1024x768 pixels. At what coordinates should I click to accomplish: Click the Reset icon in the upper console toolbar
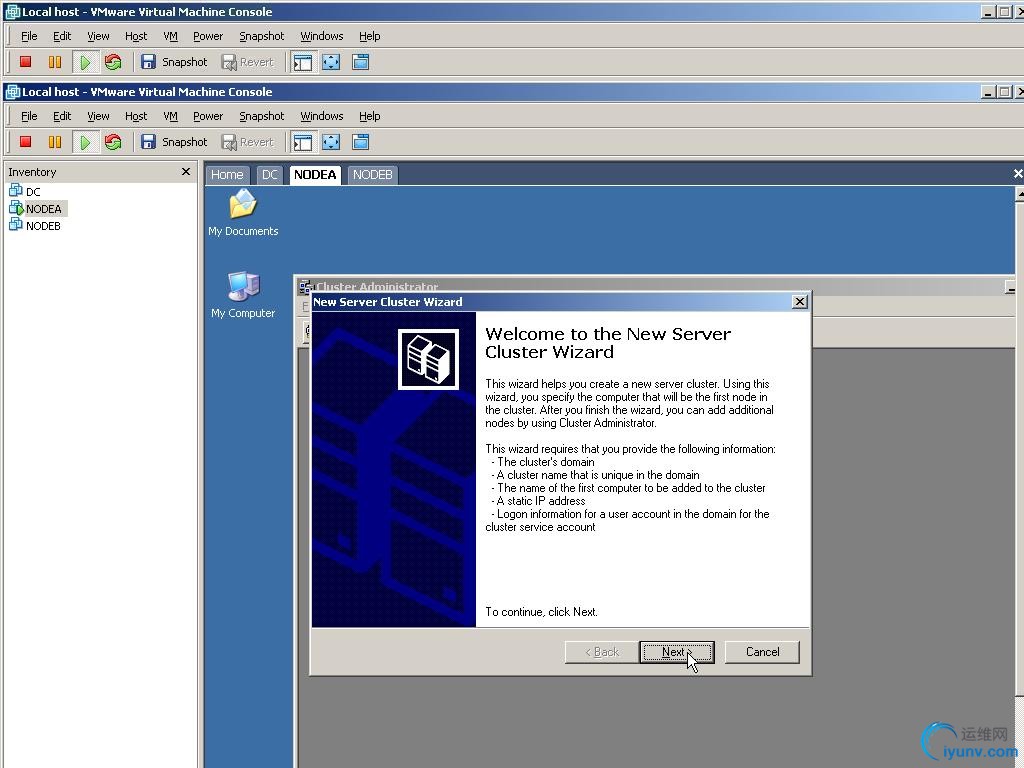click(113, 62)
